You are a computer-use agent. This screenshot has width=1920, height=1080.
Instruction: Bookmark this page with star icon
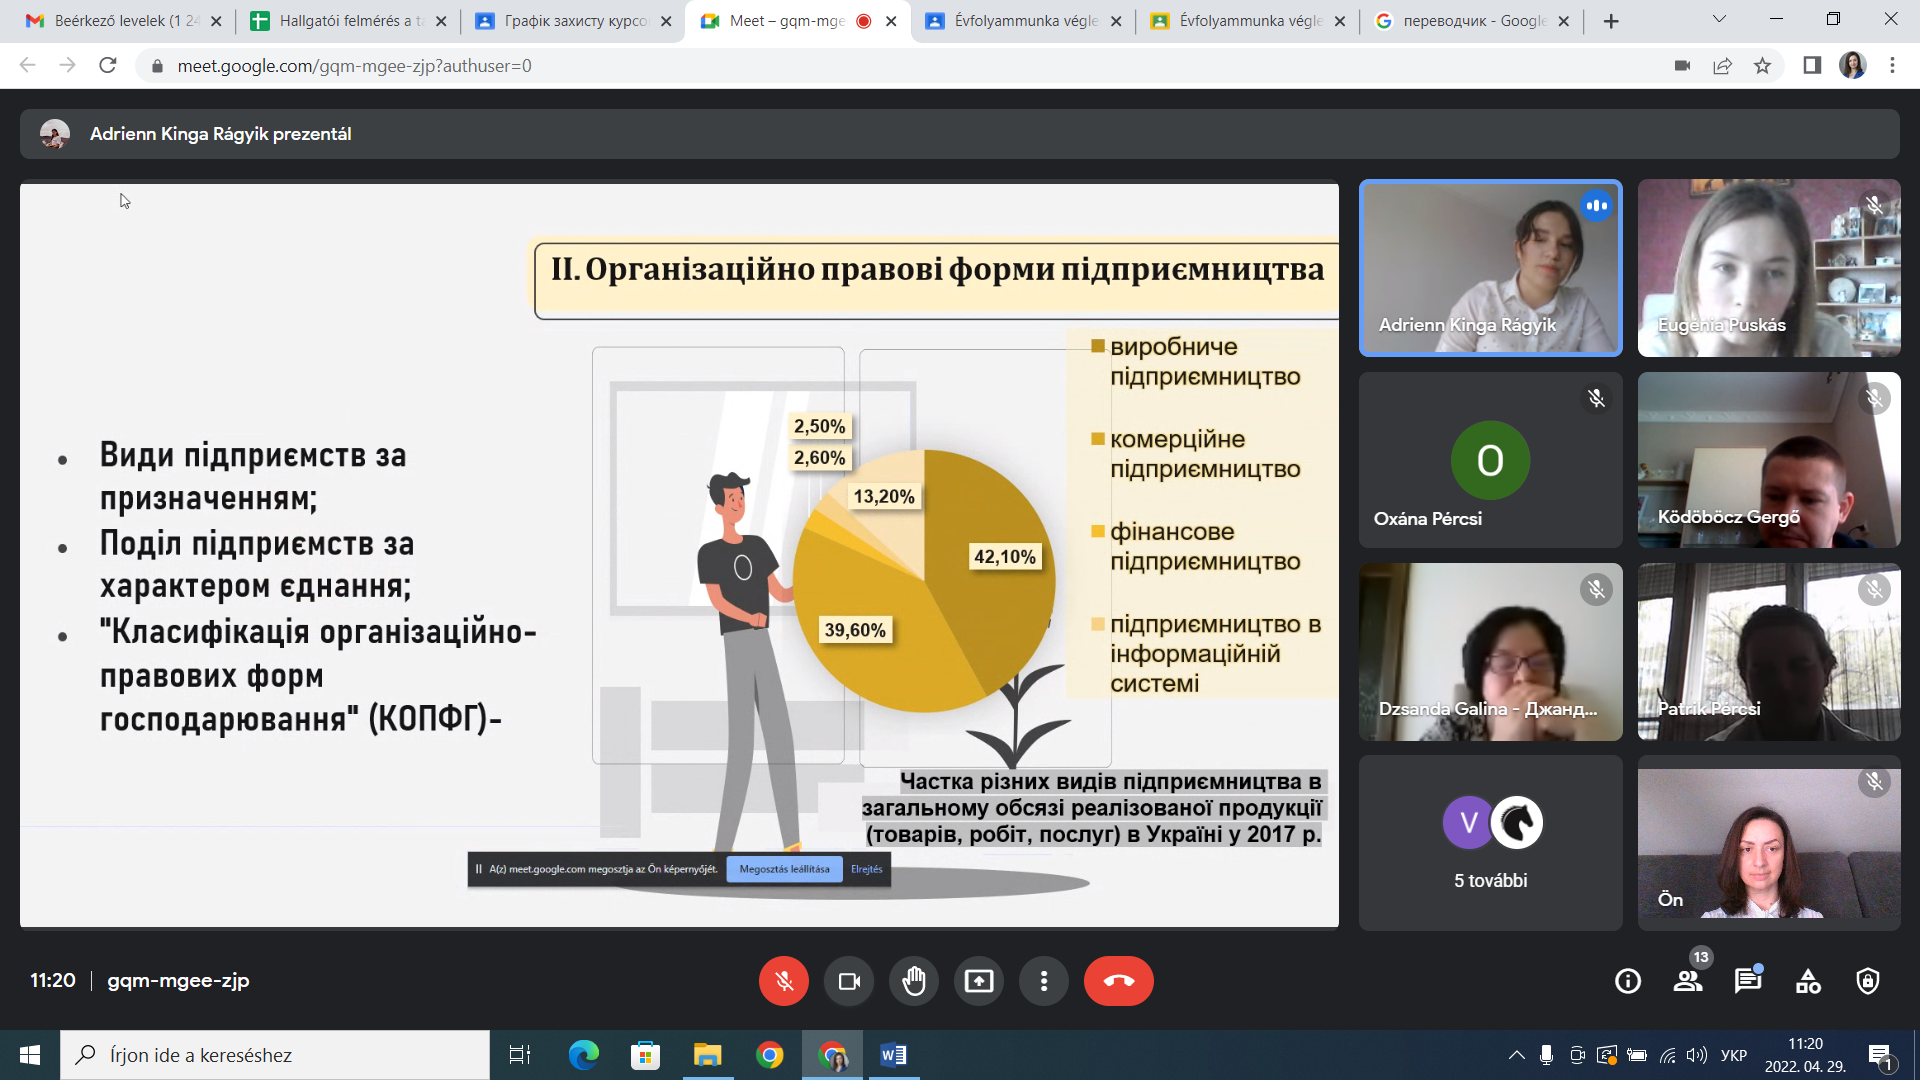tap(1762, 66)
